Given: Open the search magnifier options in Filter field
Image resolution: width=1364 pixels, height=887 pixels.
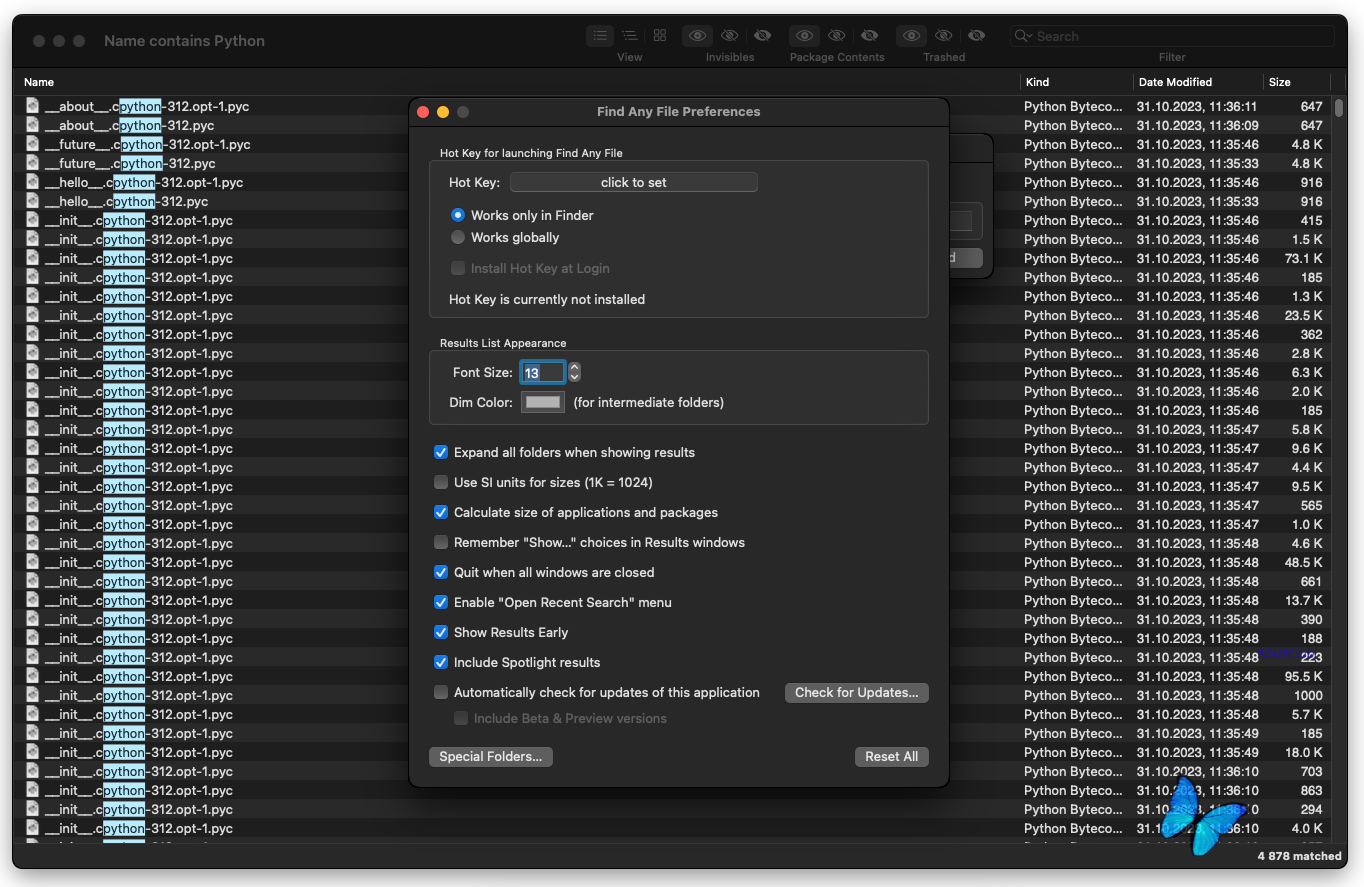Looking at the screenshot, I should pos(1023,36).
